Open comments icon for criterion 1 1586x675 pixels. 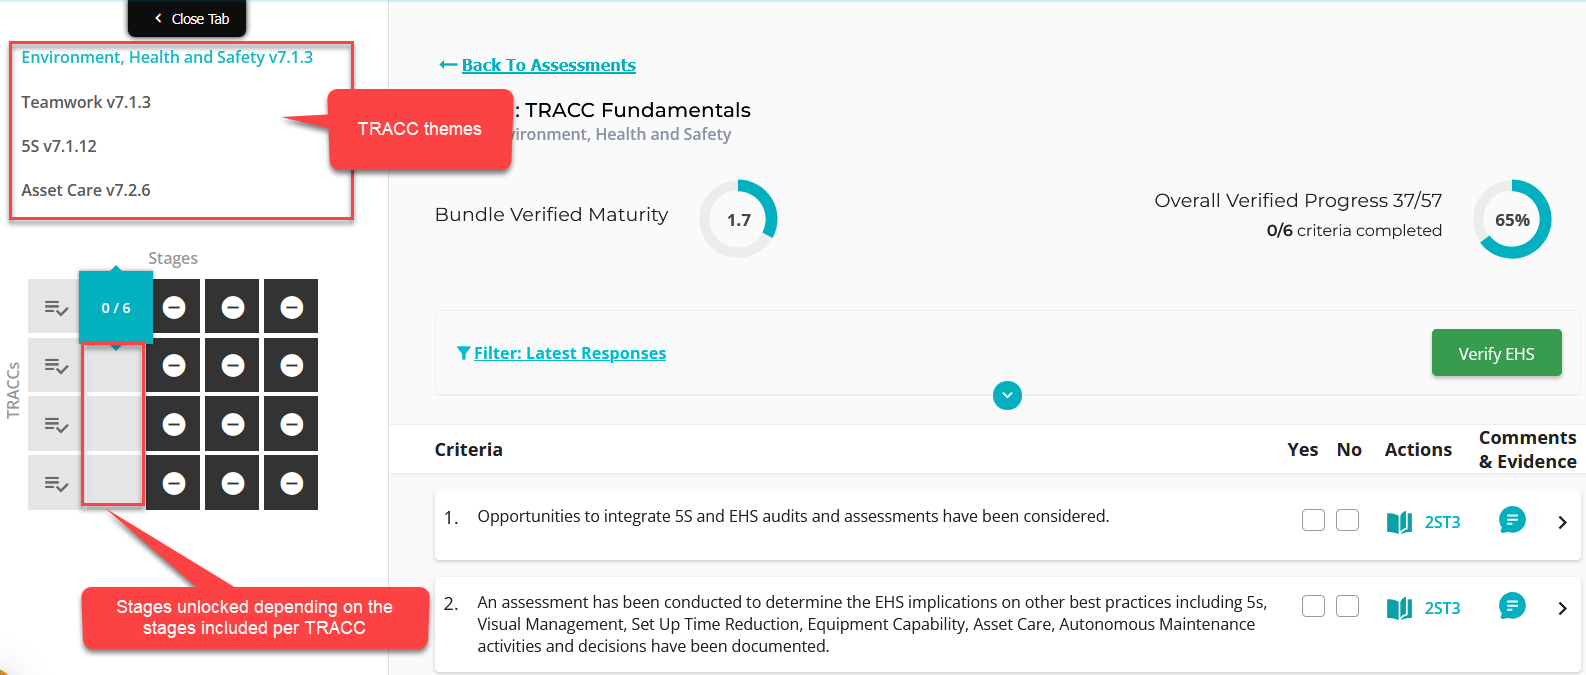[x=1512, y=520]
